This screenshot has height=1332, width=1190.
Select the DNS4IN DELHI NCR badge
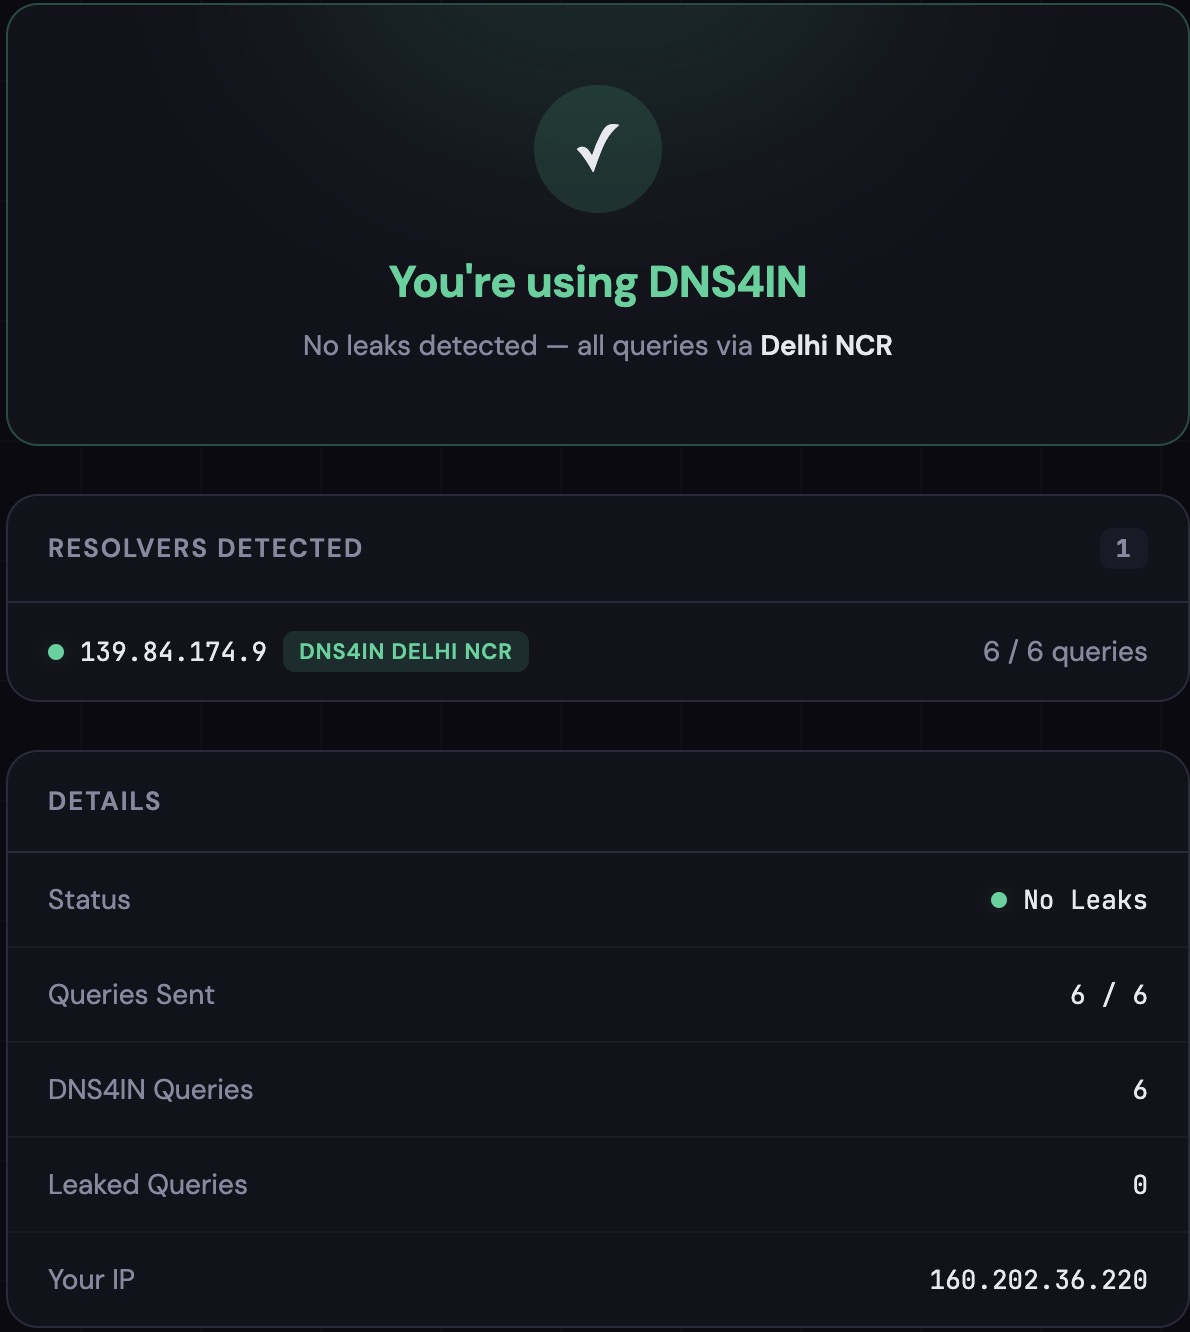[405, 651]
